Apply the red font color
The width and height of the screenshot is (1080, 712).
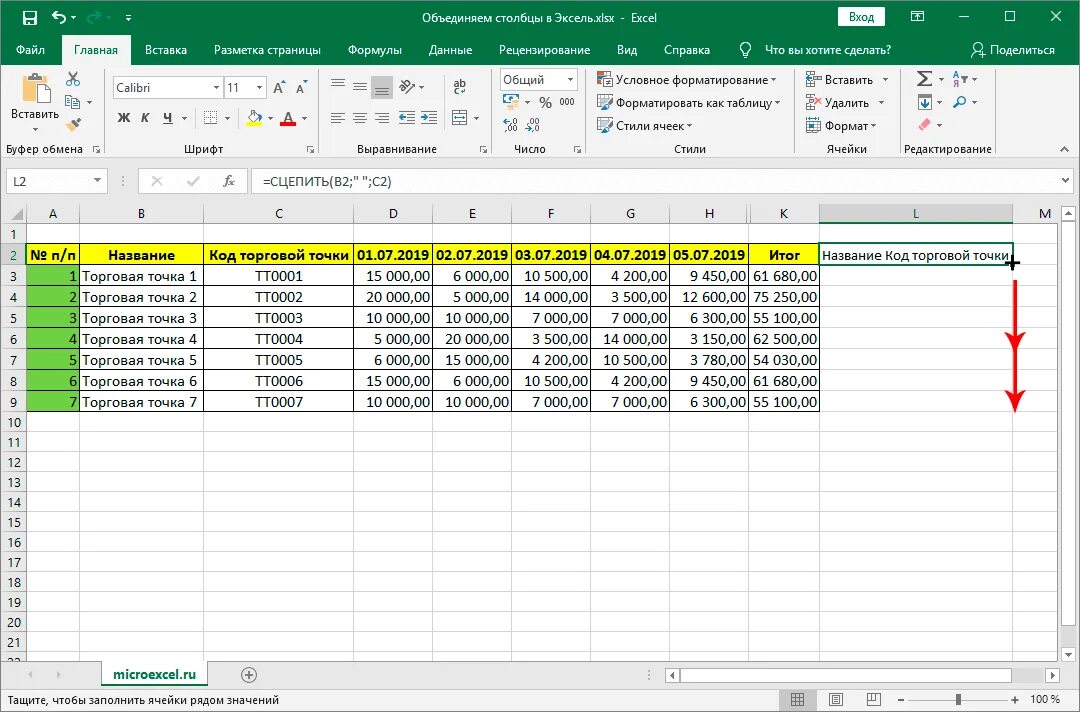[289, 118]
